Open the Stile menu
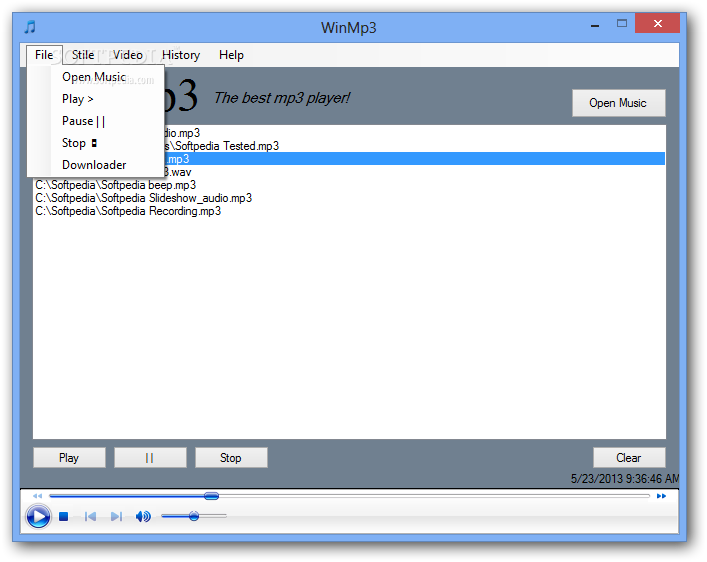This screenshot has width=707, height=562. (x=83, y=55)
